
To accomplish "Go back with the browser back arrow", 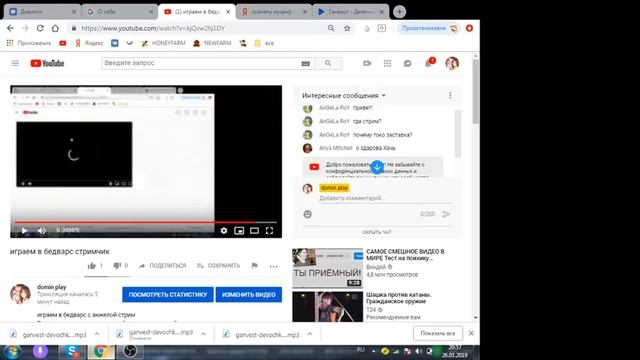I will [10, 28].
